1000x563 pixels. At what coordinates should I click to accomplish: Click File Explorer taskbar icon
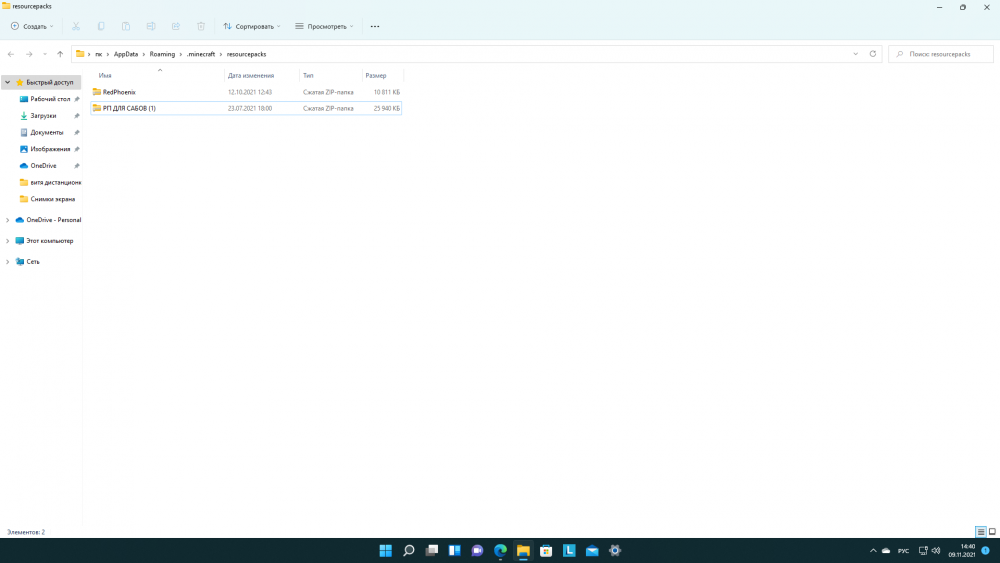point(524,550)
